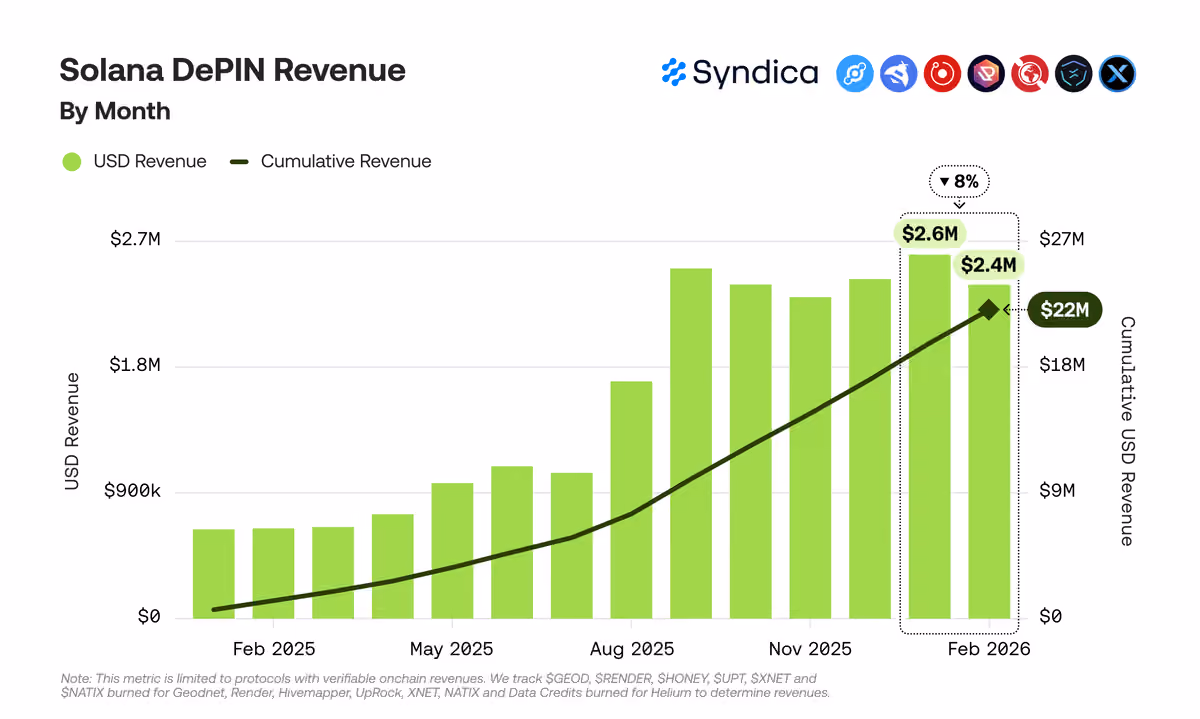Click the red Geodnet globe icon
Screen dimensions: 1200x719
point(1030,74)
